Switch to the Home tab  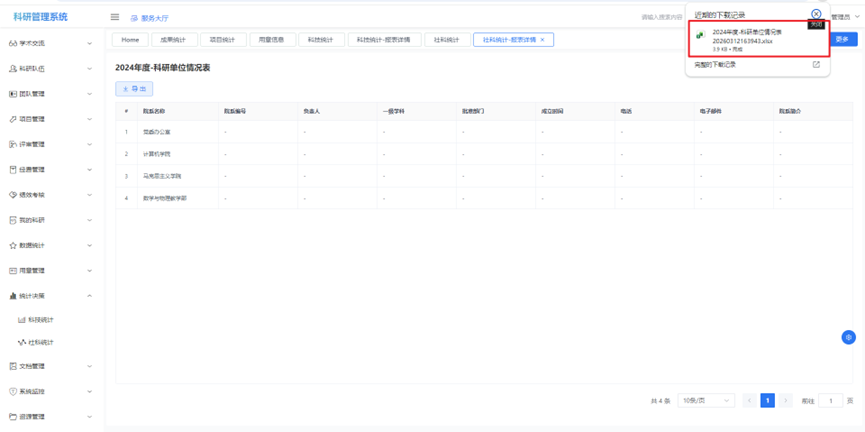click(x=130, y=40)
